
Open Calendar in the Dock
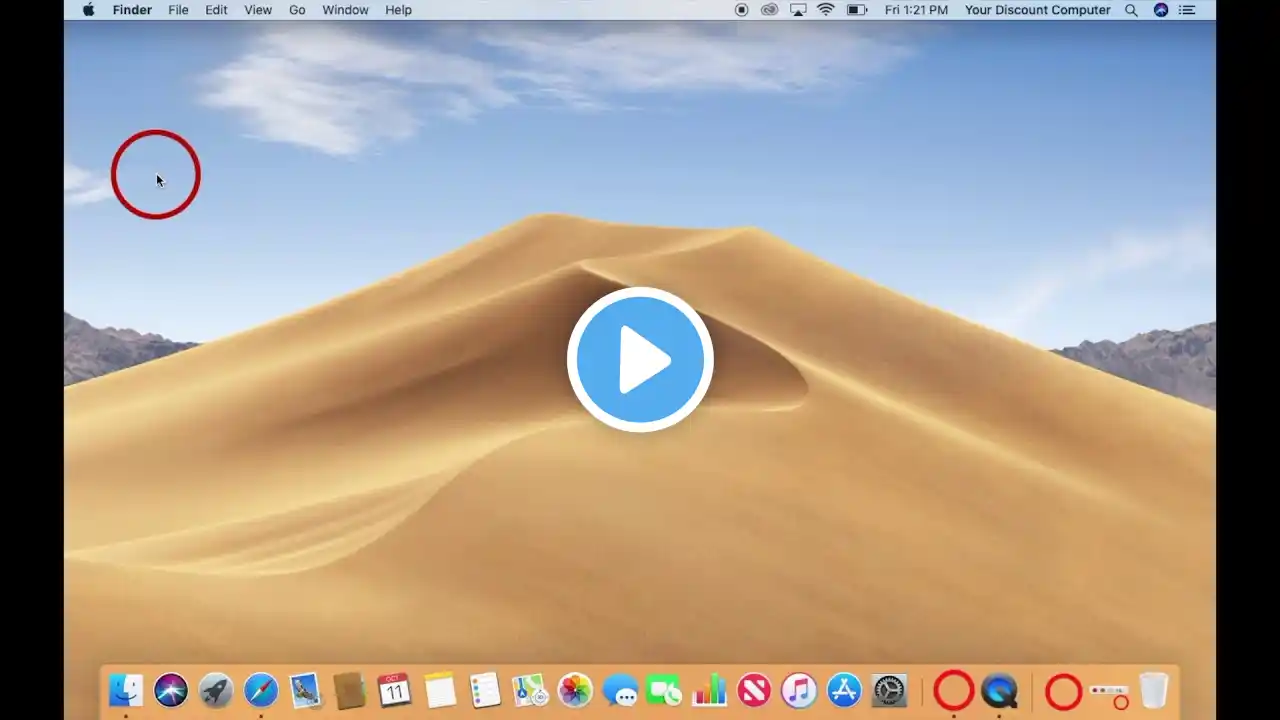(395, 690)
